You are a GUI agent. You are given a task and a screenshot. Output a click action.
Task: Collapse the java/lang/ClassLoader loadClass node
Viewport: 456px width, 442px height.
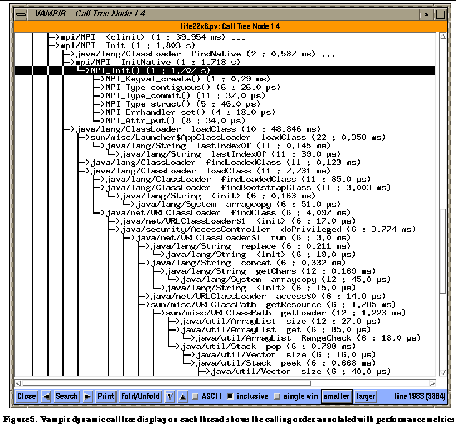[x=70, y=129]
